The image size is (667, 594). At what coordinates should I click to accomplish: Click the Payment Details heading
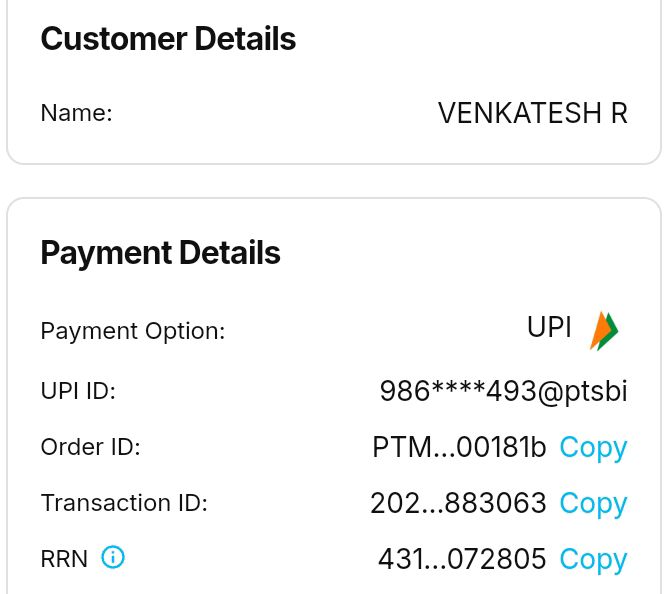(x=160, y=253)
